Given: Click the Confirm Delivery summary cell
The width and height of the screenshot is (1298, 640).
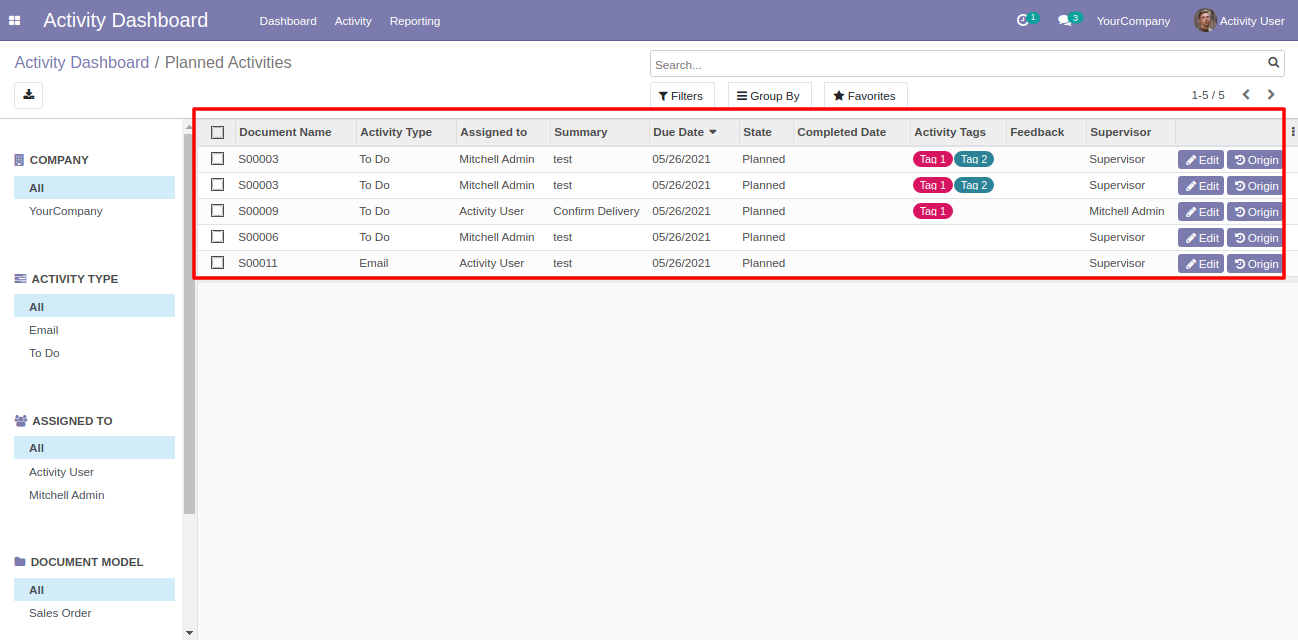Looking at the screenshot, I should [x=596, y=211].
